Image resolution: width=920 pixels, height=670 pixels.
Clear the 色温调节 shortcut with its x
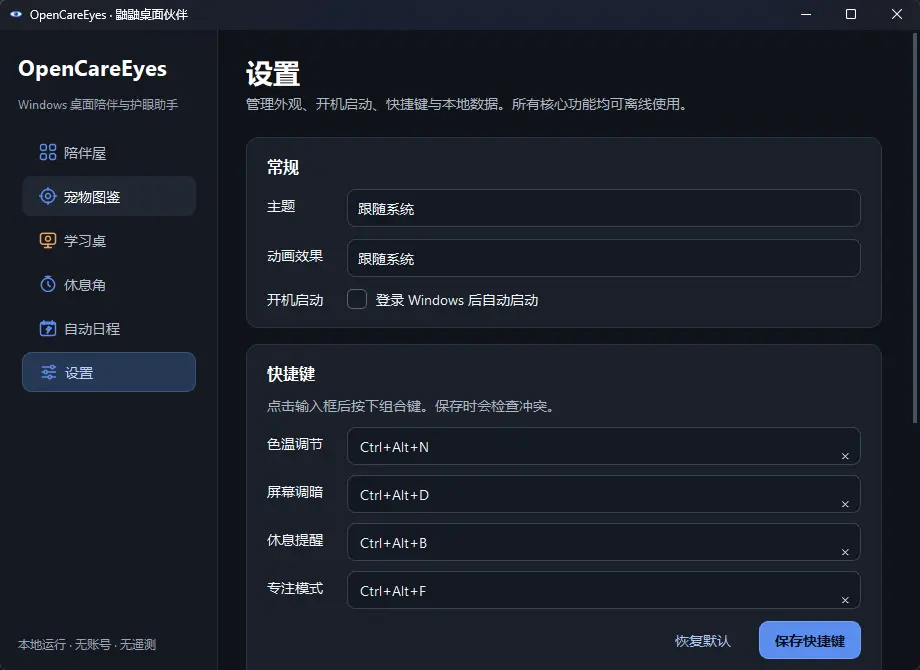pos(845,456)
